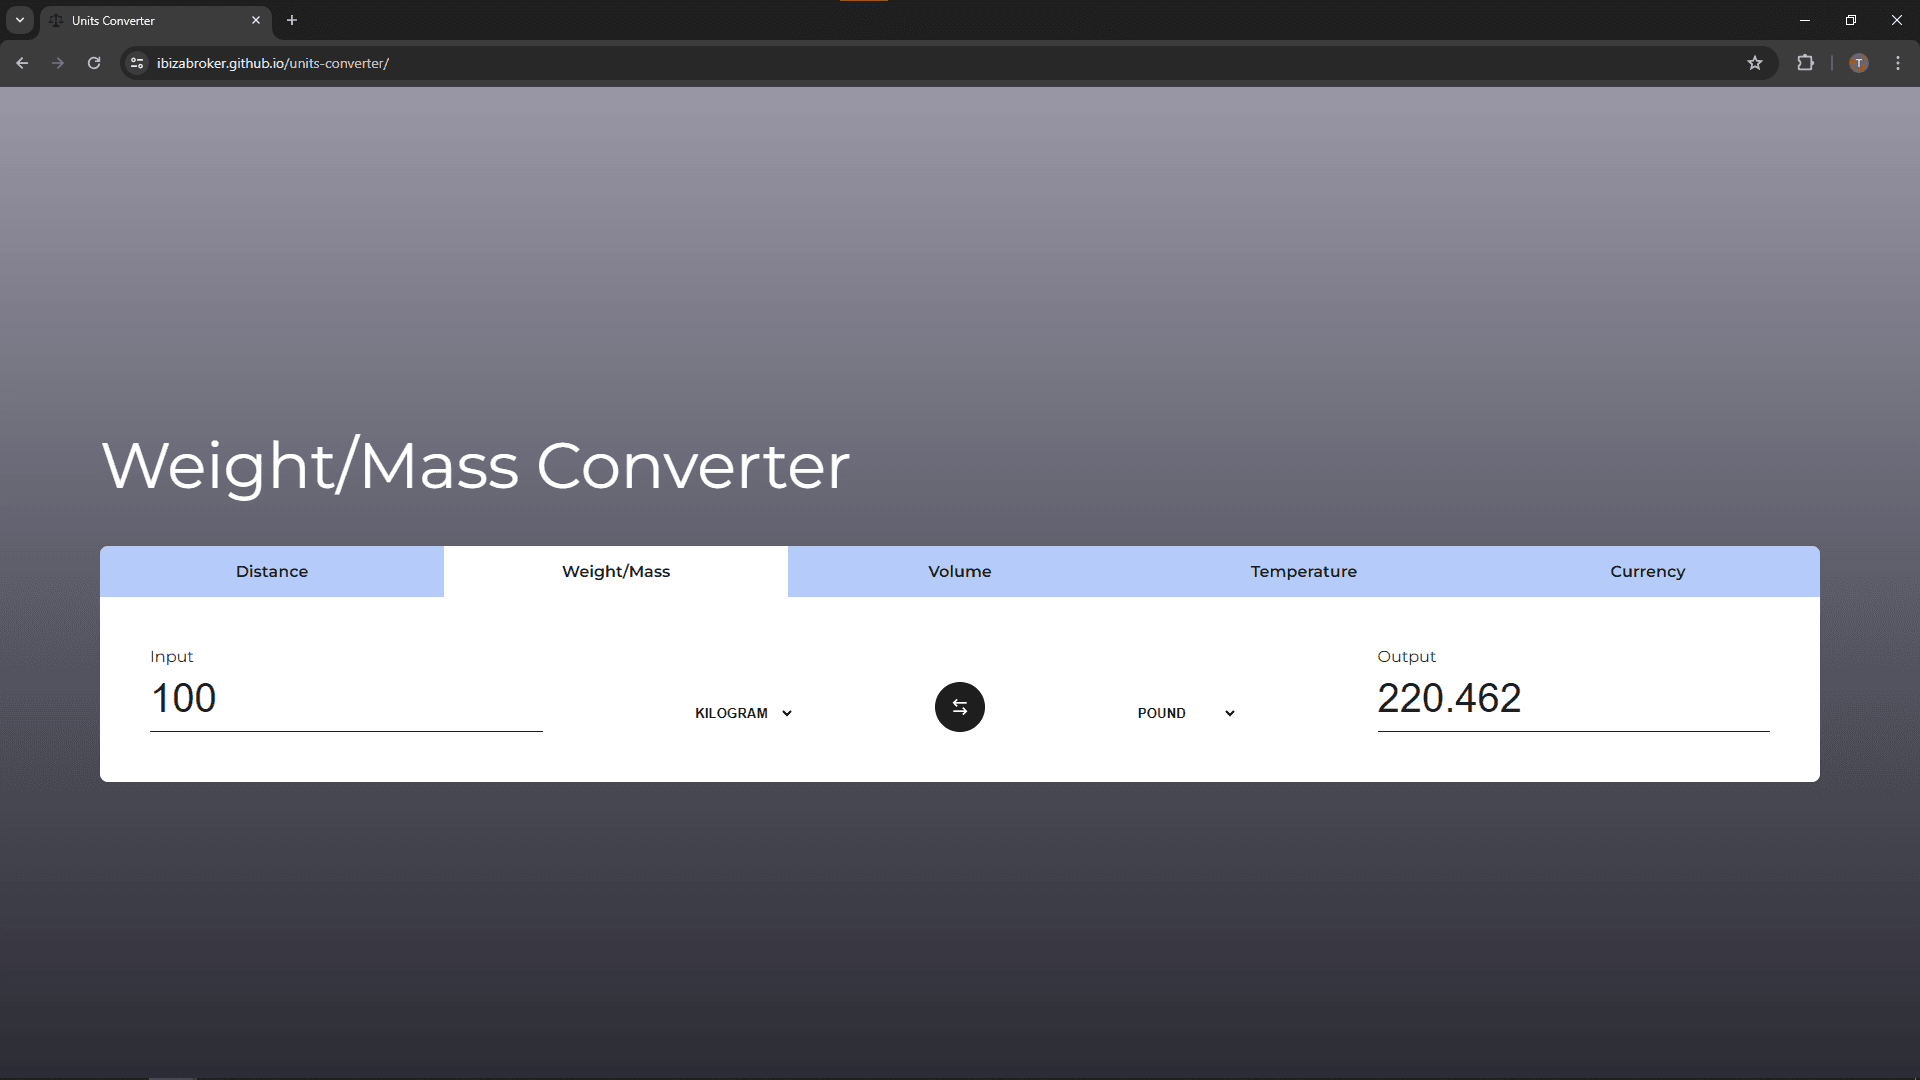Select the Volume converter section
Viewport: 1920px width, 1080px height.
tap(960, 571)
